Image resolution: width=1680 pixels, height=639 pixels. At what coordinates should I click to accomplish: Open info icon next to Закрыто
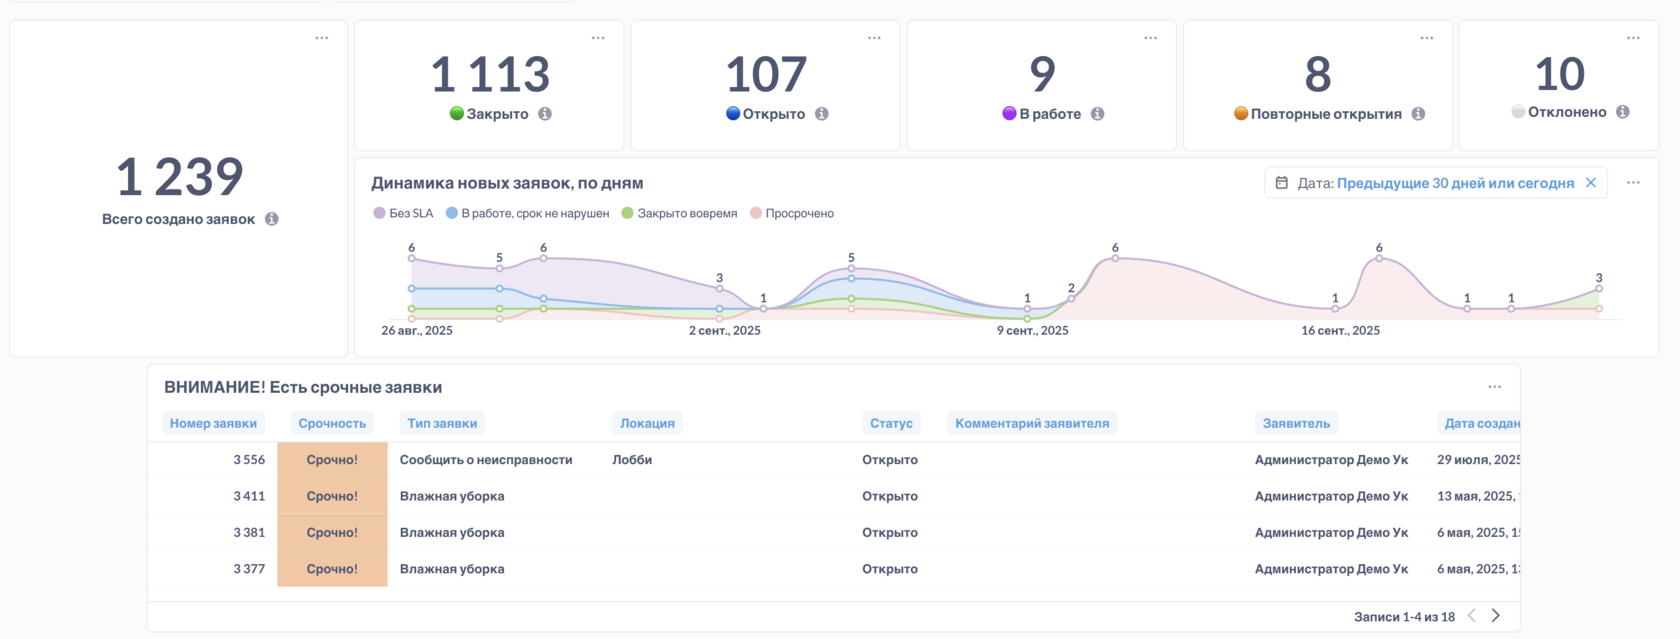point(545,114)
